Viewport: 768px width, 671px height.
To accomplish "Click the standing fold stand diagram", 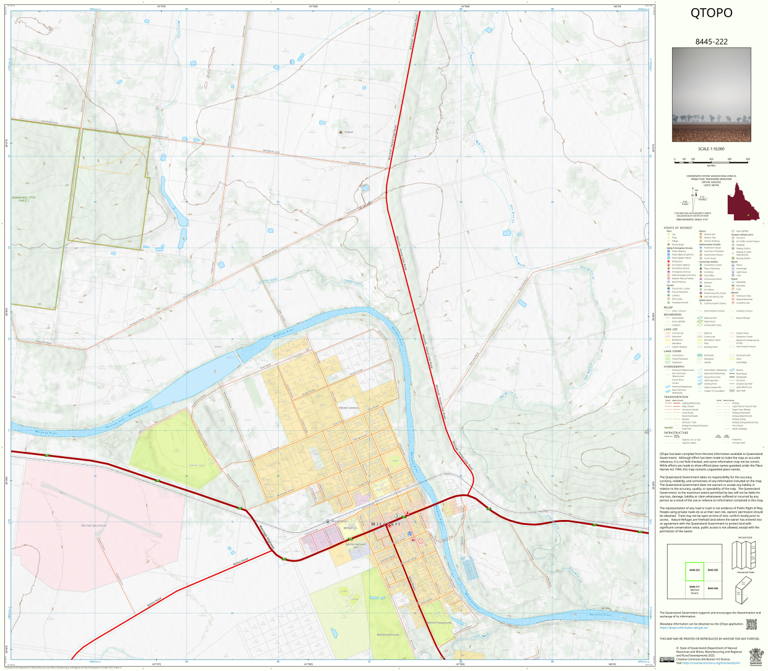I will coord(744,590).
